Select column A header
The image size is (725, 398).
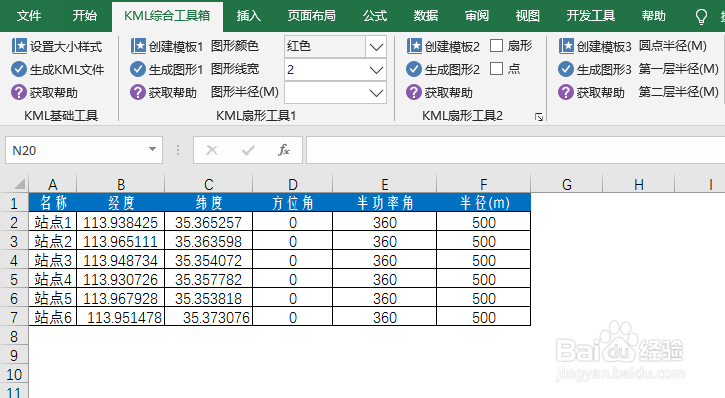tap(53, 184)
